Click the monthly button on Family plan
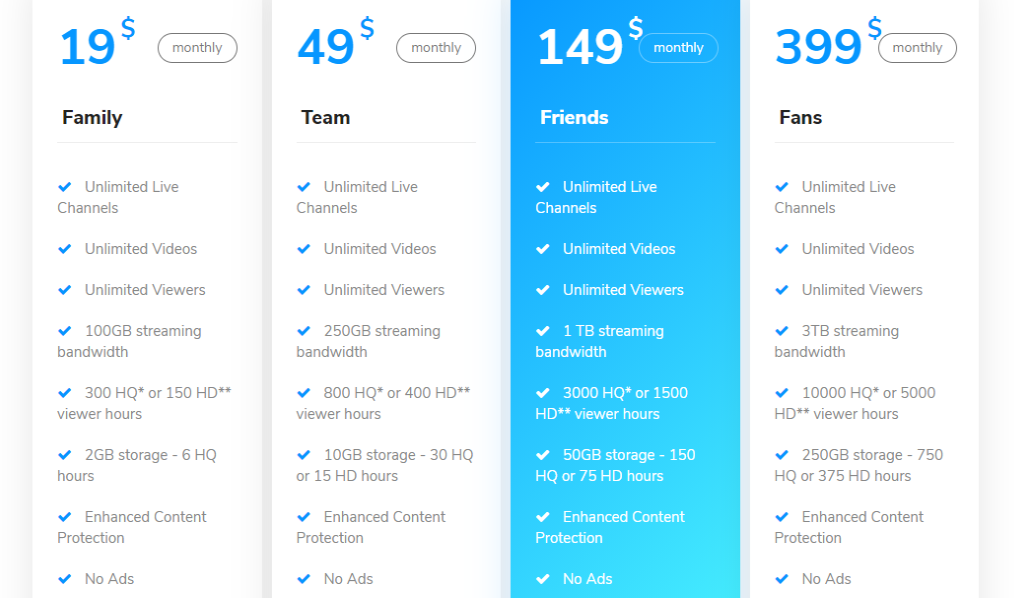The width and height of the screenshot is (1014, 598). (x=197, y=48)
